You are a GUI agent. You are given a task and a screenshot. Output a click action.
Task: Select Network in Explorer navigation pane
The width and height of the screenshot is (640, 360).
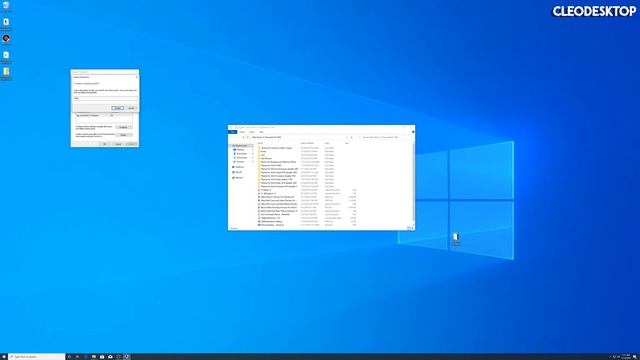(238, 178)
